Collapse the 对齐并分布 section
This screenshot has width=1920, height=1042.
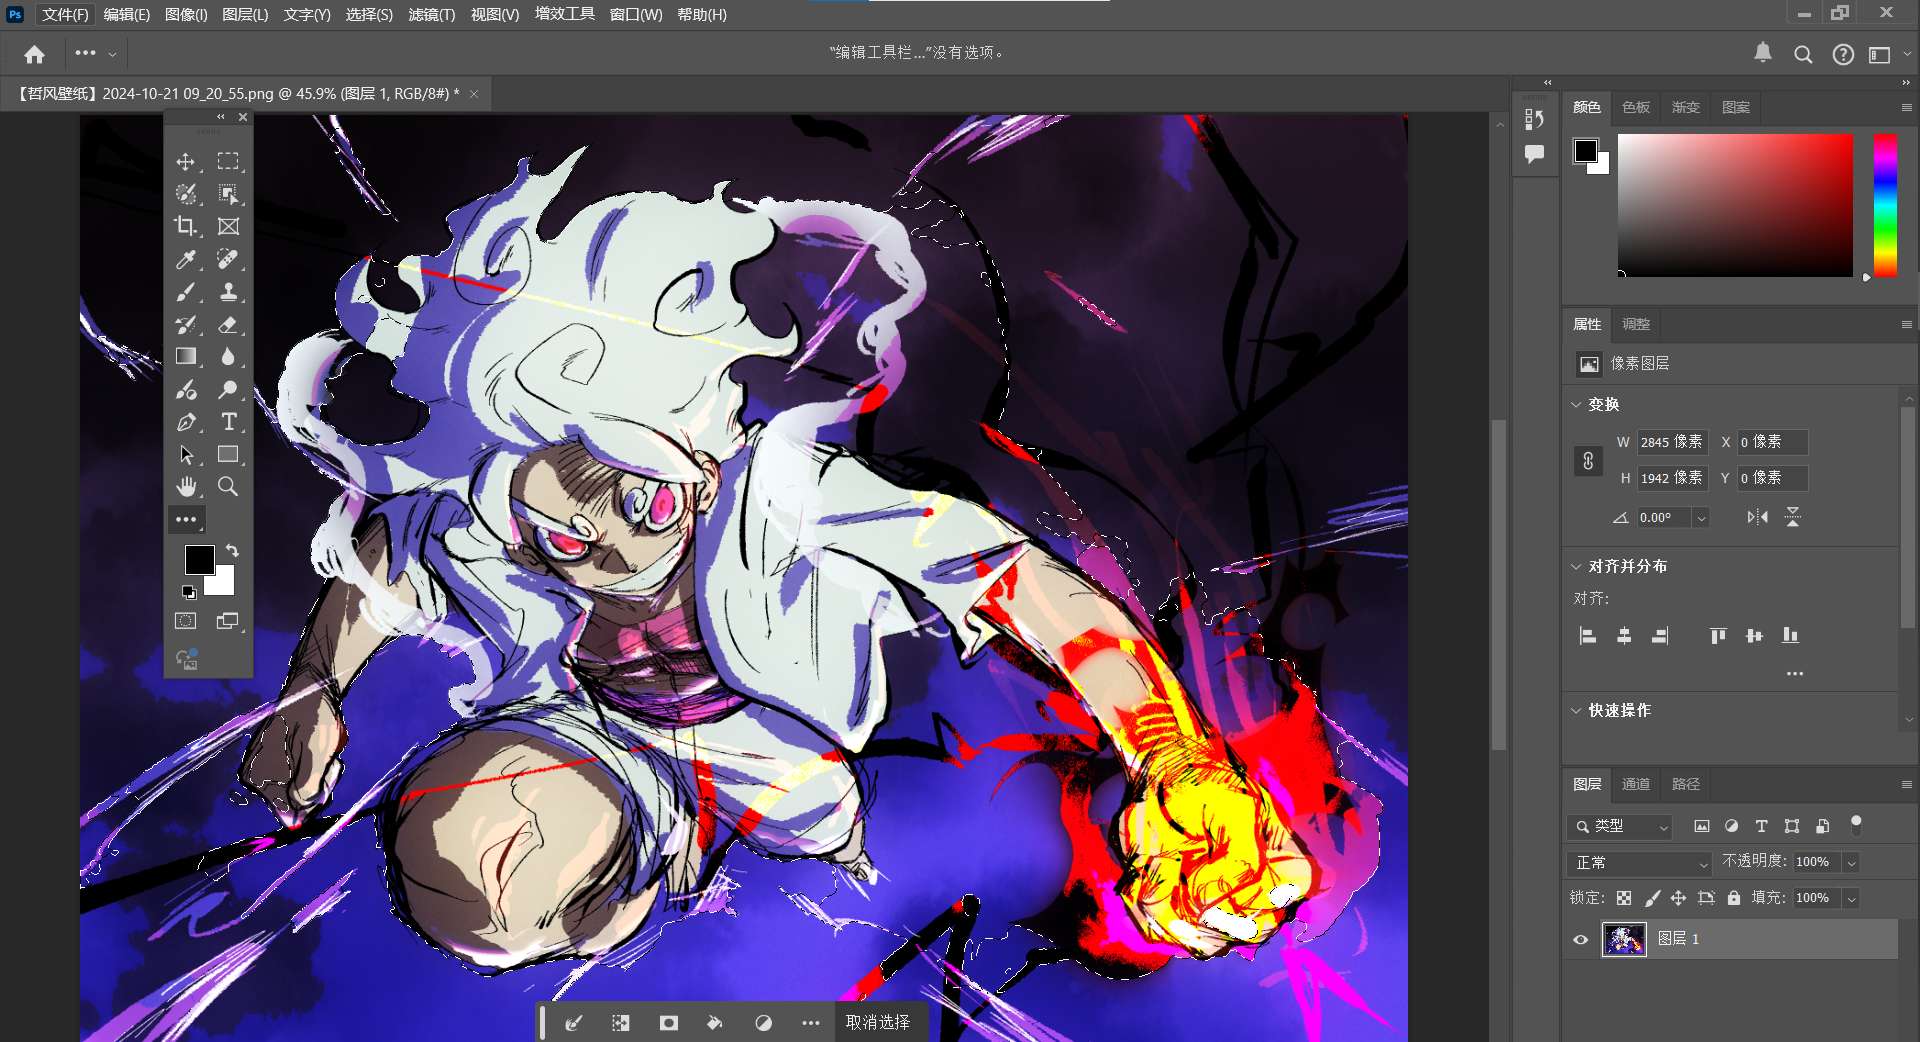[1577, 567]
